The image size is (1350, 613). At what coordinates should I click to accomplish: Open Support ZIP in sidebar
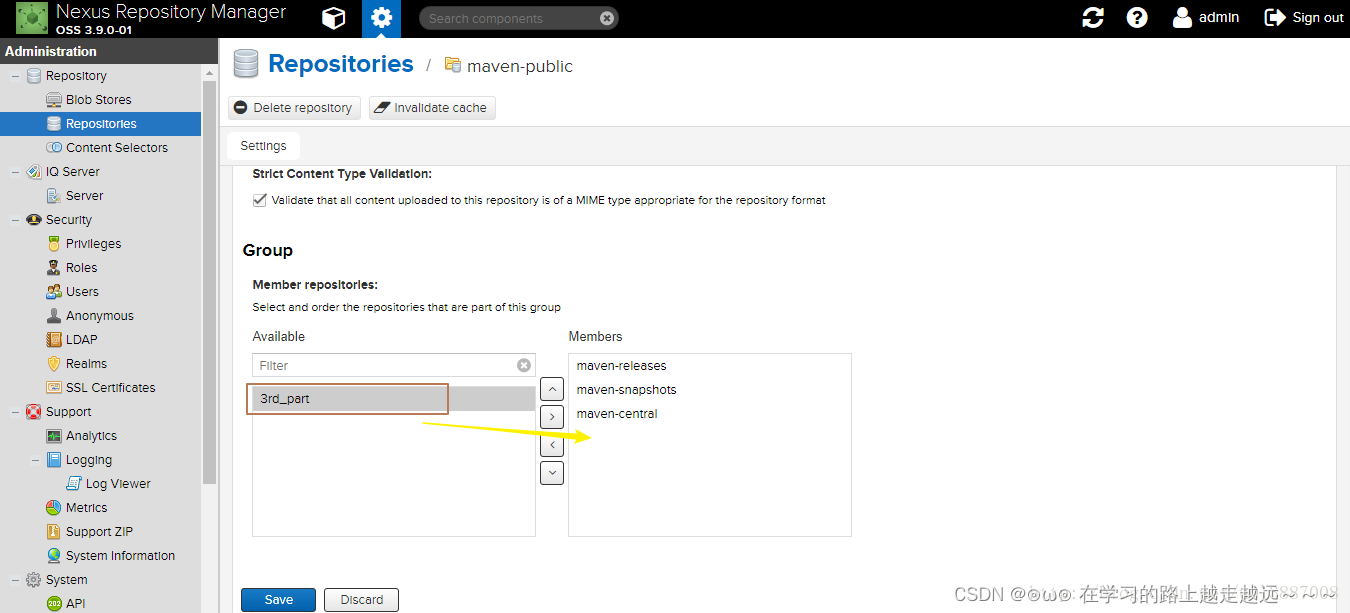click(99, 532)
